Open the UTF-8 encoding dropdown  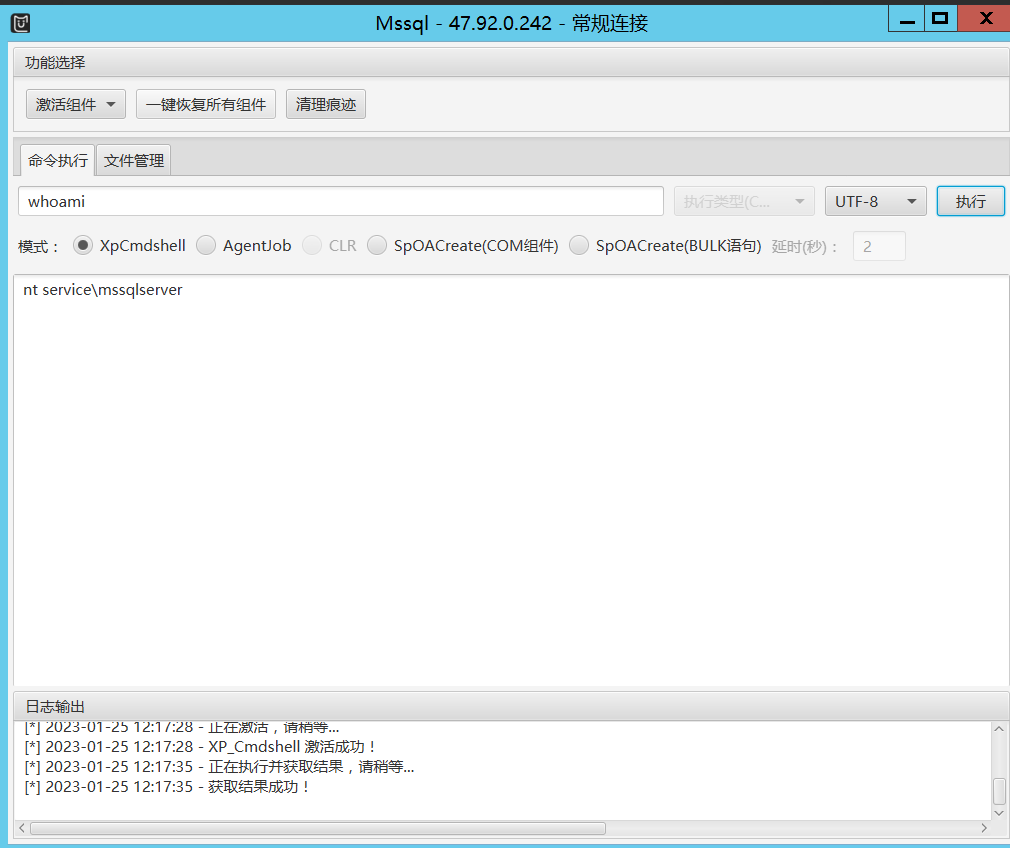[x=875, y=202]
